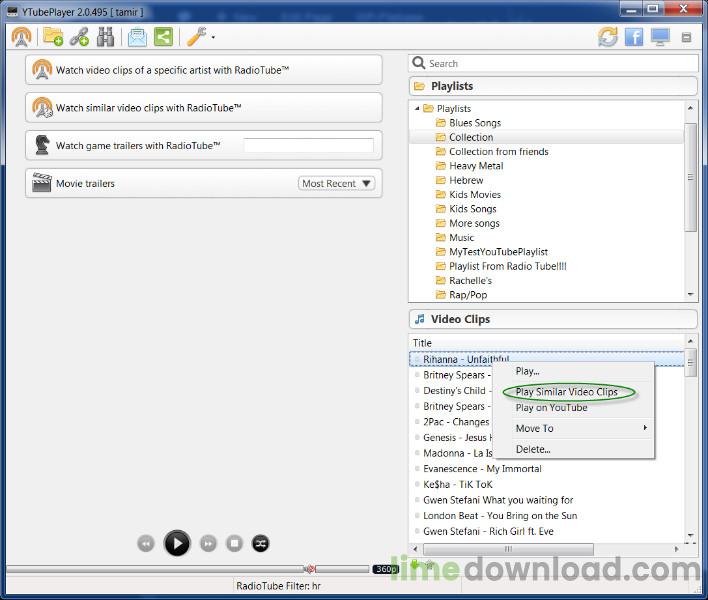
Task: Click the refresh icon in the toolbar
Action: [x=608, y=37]
